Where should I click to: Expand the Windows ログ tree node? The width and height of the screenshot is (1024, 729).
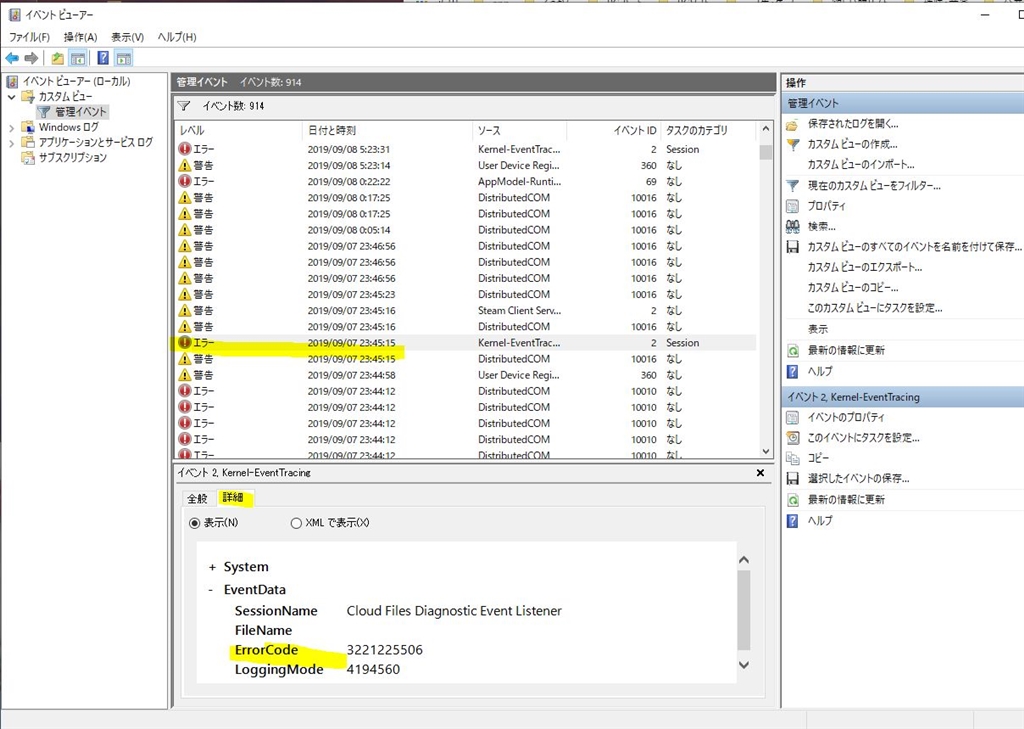click(11, 127)
